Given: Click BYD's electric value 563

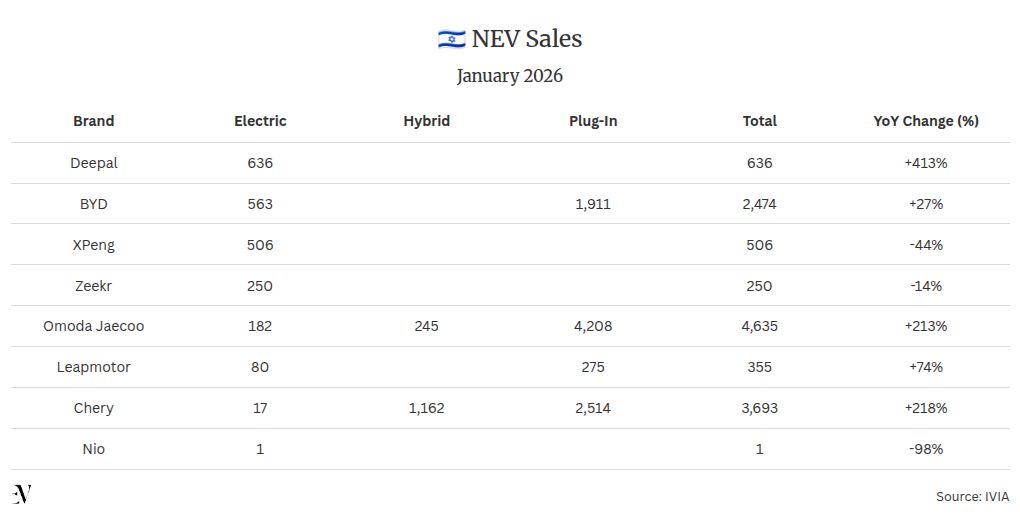Looking at the screenshot, I should [x=260, y=204].
